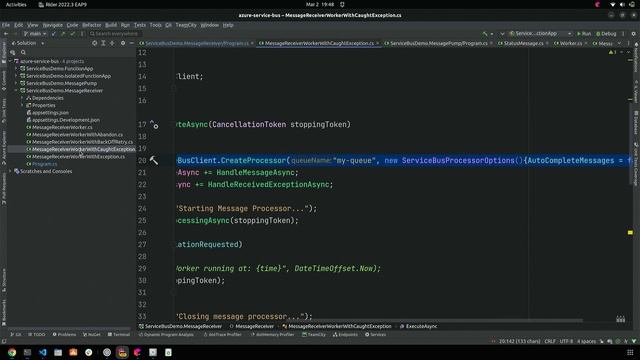This screenshot has height=360, width=640.
Task: Show hidden editor tabs dropdown
Action: 619,43
